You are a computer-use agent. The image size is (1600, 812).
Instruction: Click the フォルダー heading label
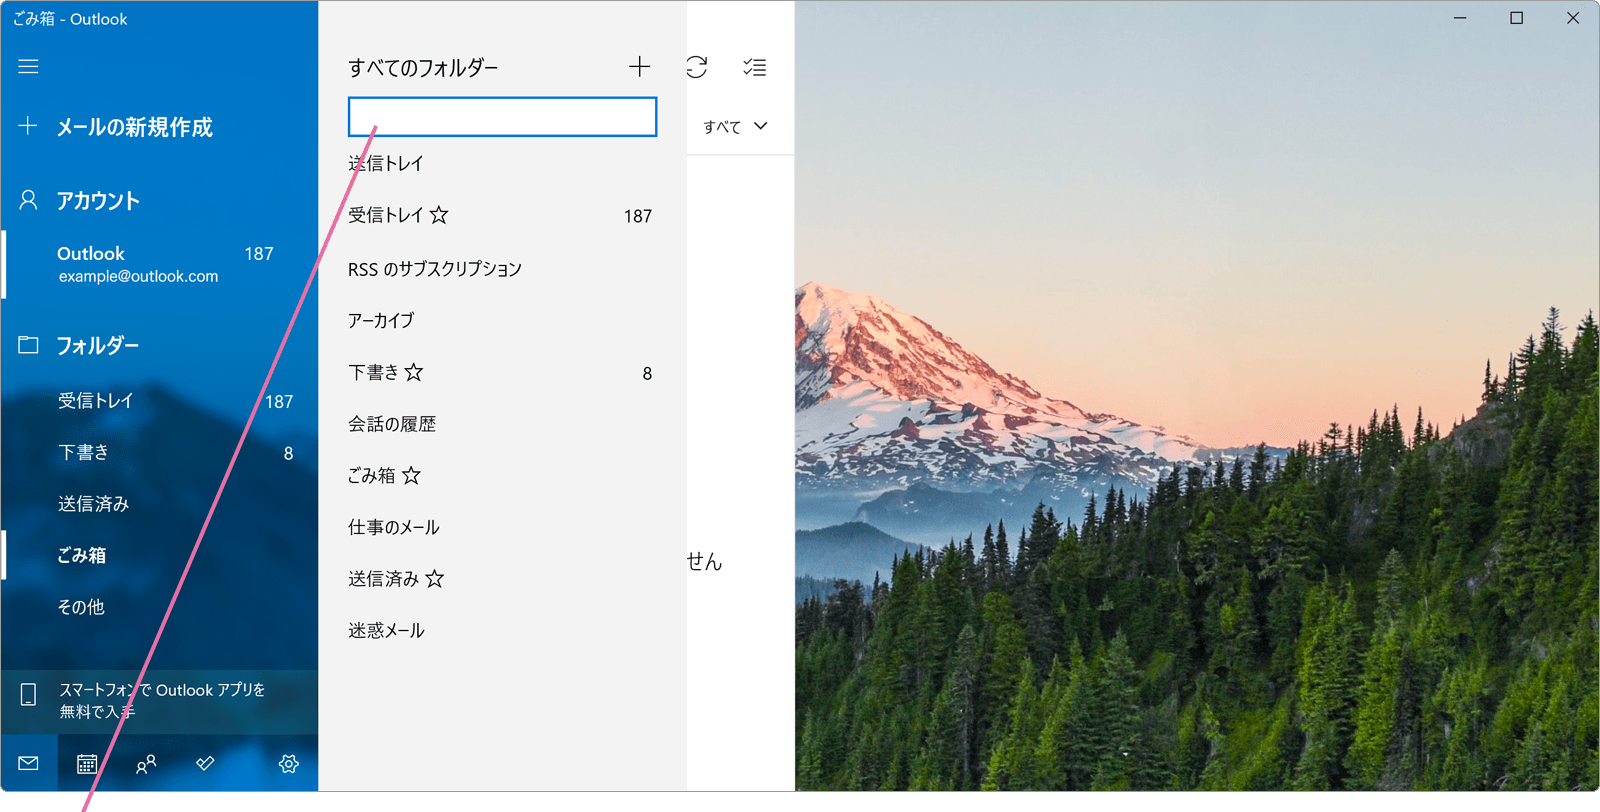click(97, 346)
